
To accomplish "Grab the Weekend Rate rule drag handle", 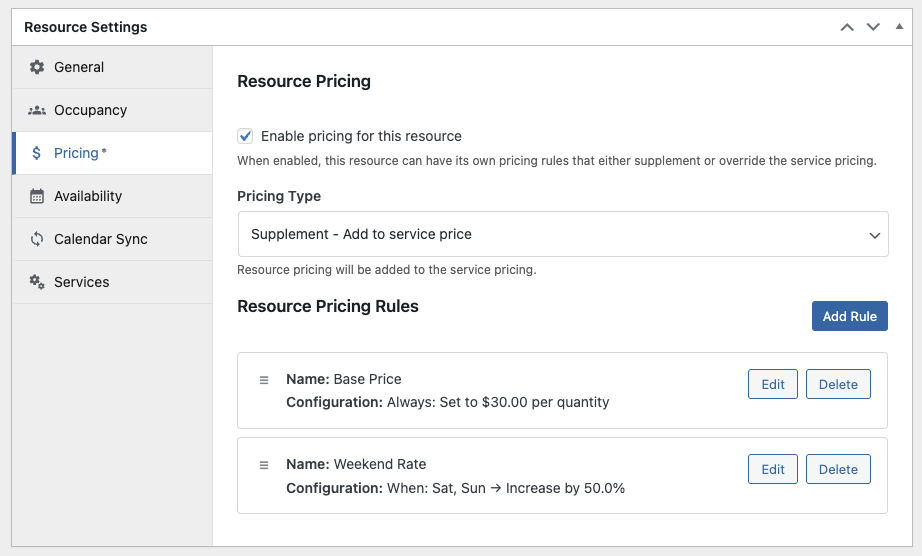I will (264, 465).
